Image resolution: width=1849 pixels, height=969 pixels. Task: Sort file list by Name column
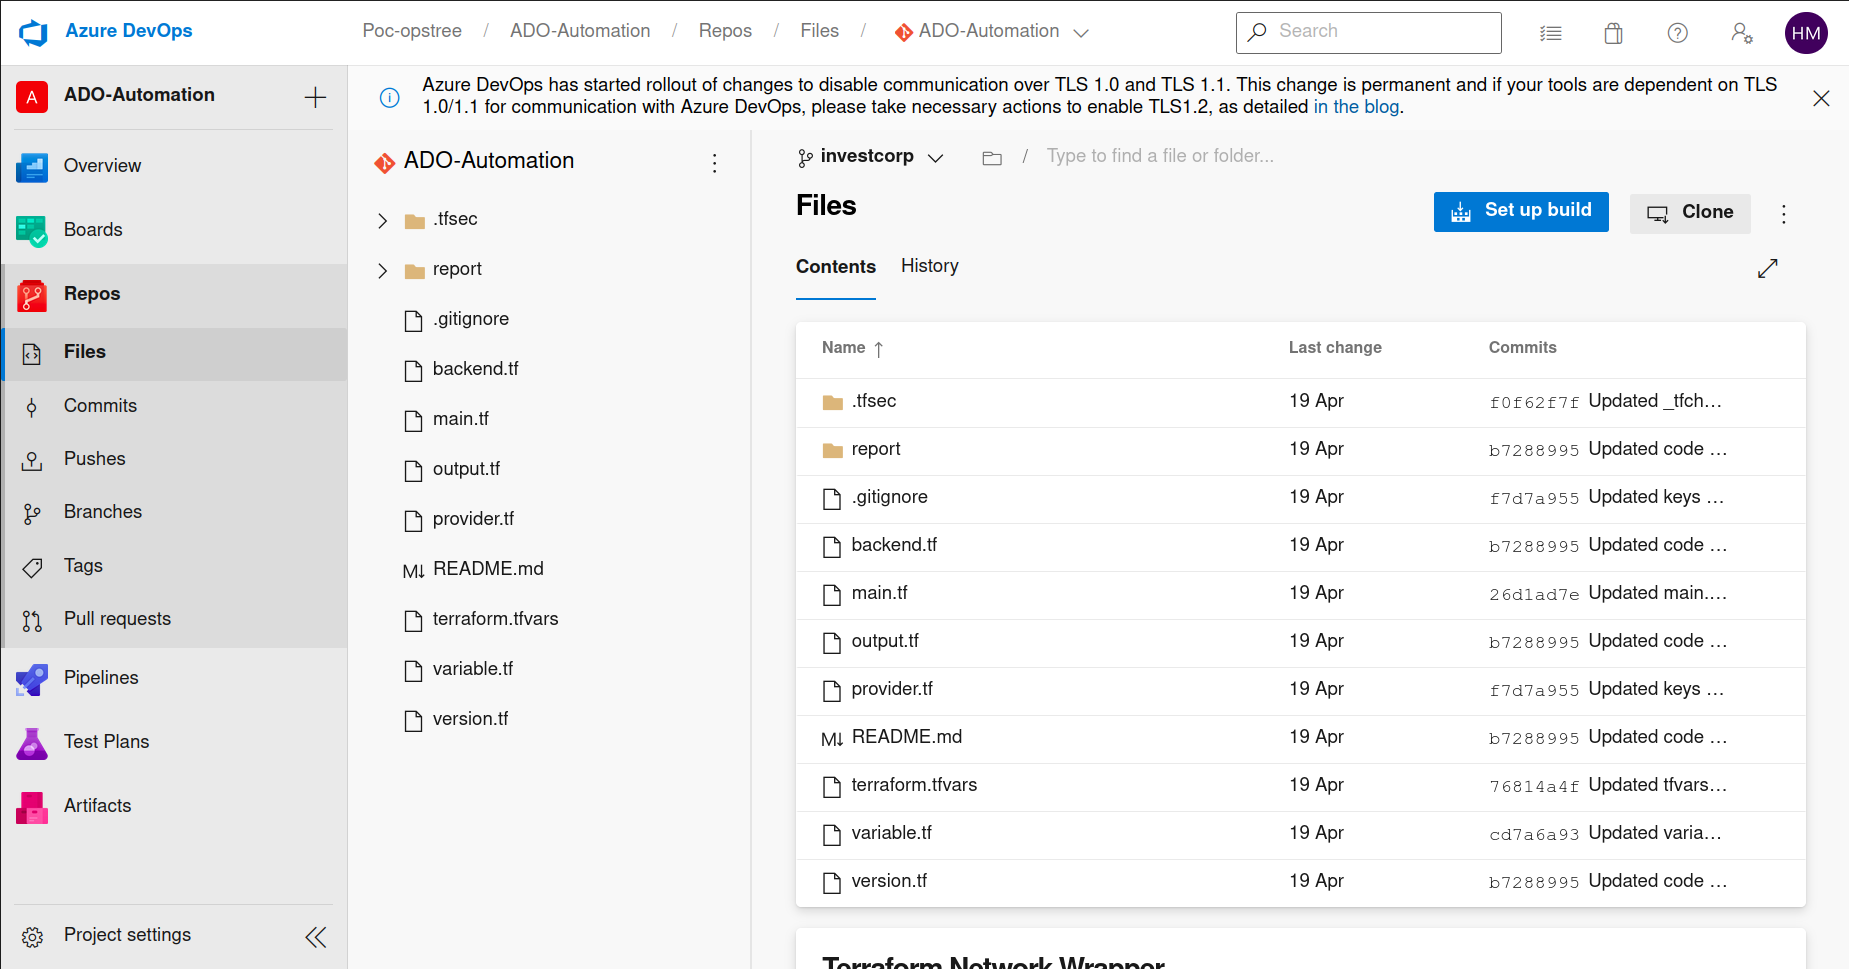tap(852, 348)
